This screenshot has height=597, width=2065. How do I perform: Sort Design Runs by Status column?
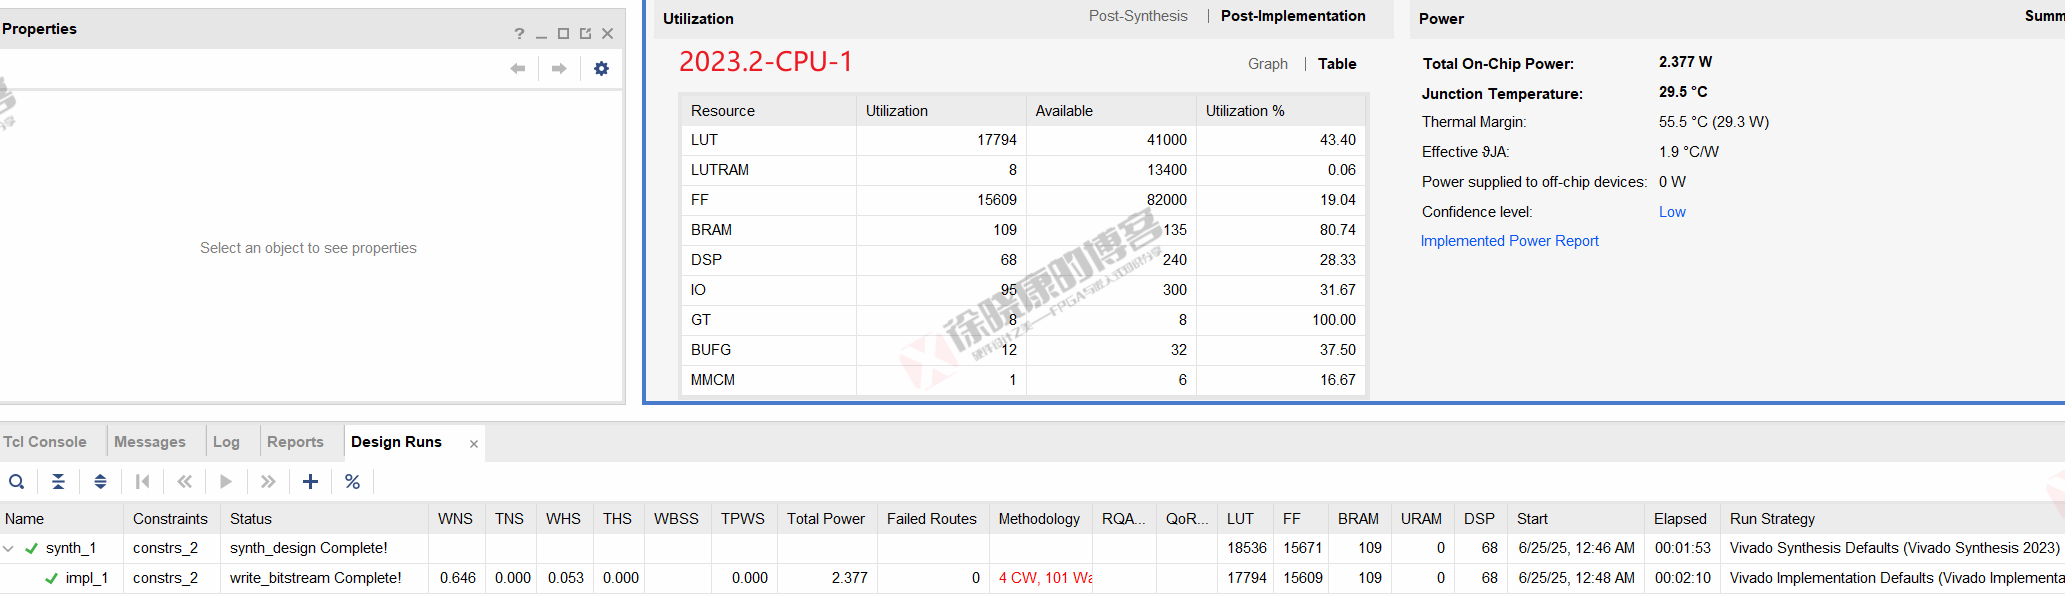[324, 519]
